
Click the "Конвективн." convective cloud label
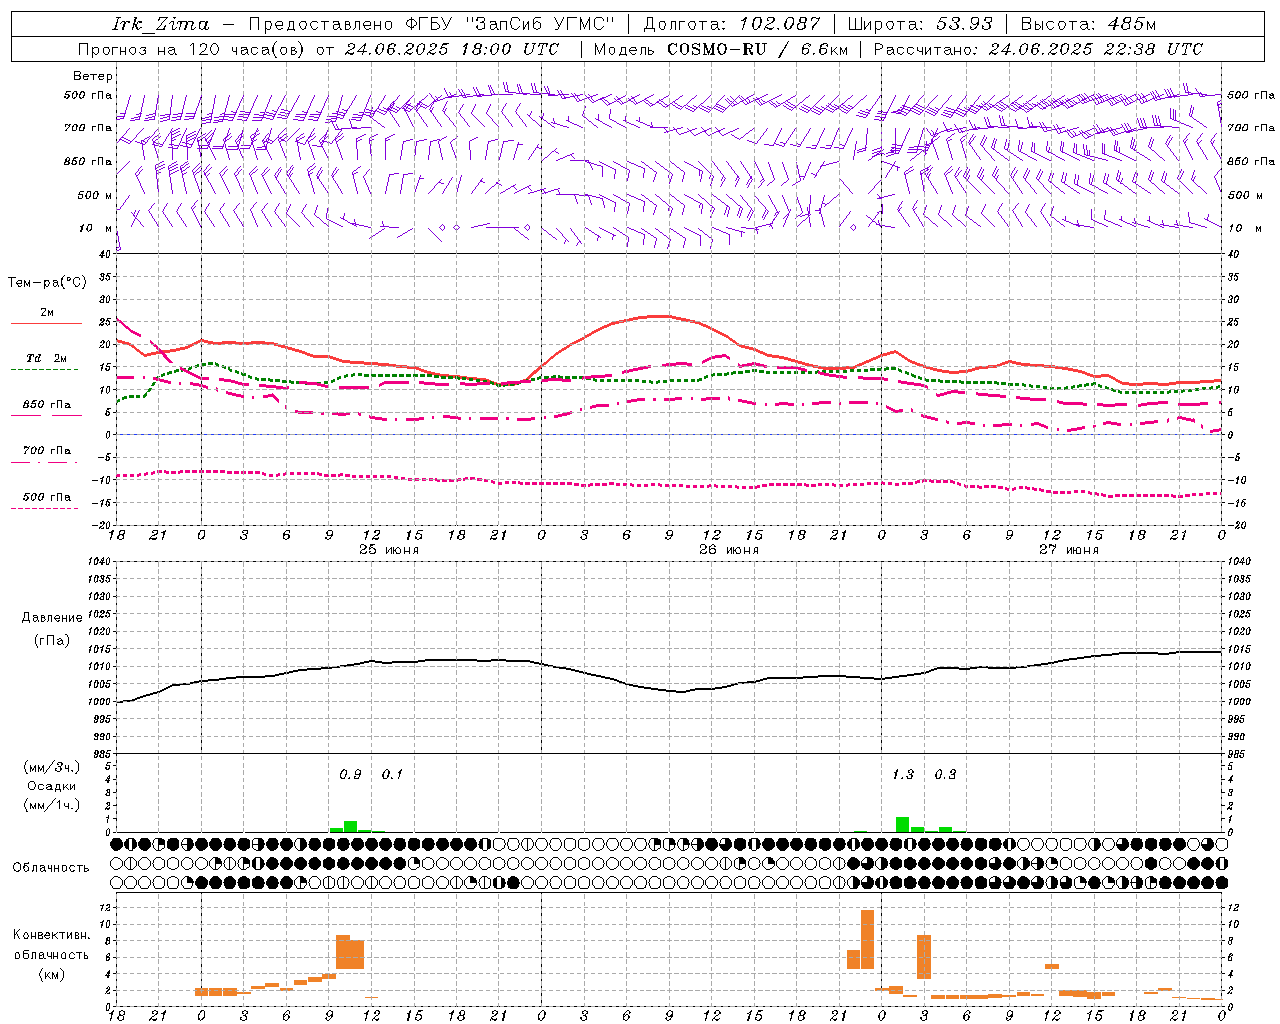click(x=51, y=935)
